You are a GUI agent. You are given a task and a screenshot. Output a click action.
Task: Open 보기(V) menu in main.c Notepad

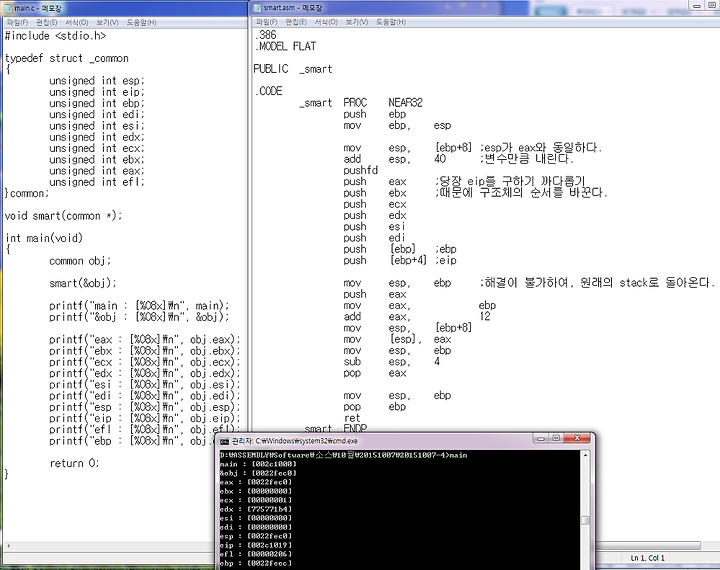point(107,22)
